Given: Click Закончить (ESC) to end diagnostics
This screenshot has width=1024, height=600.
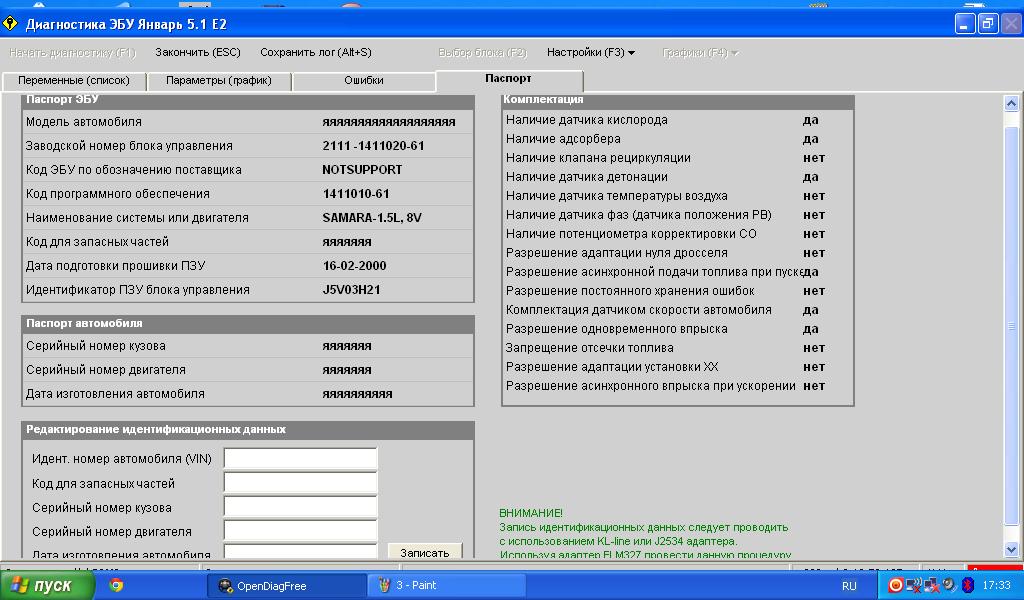Looking at the screenshot, I should 197,52.
